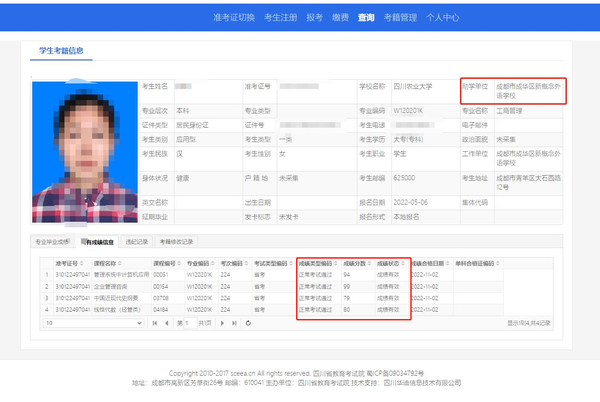Sort by 考试类型编码 column arrow
600x402 pixels.
click(x=291, y=264)
